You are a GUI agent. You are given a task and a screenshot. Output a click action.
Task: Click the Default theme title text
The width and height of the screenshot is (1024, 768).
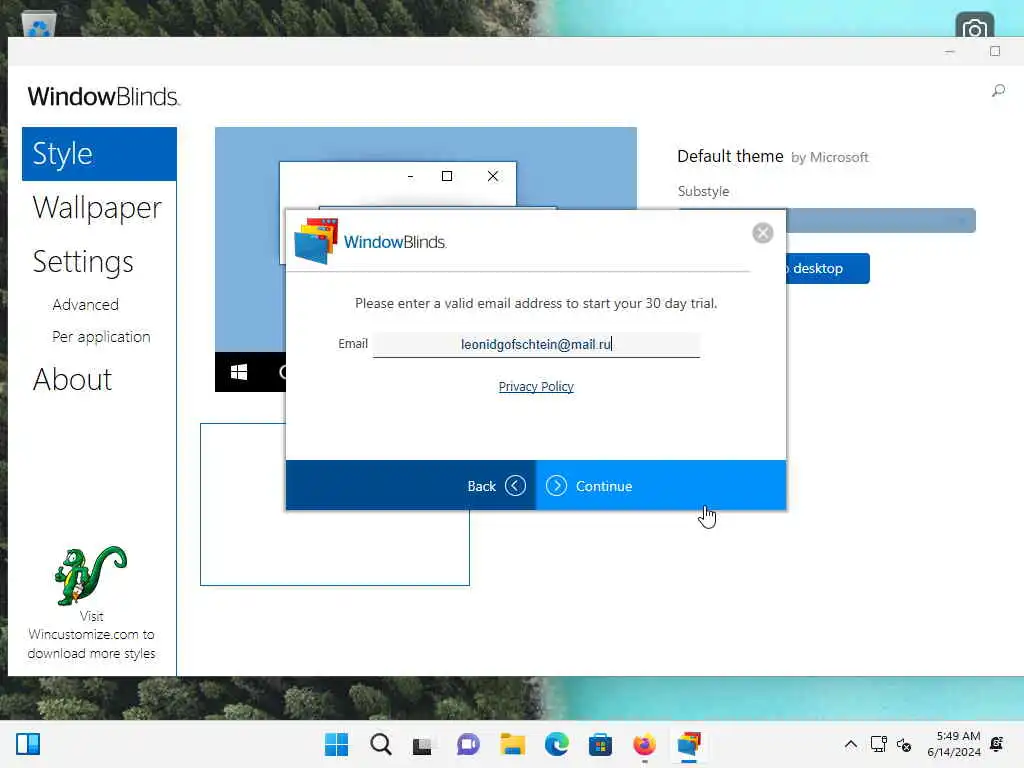click(x=730, y=156)
